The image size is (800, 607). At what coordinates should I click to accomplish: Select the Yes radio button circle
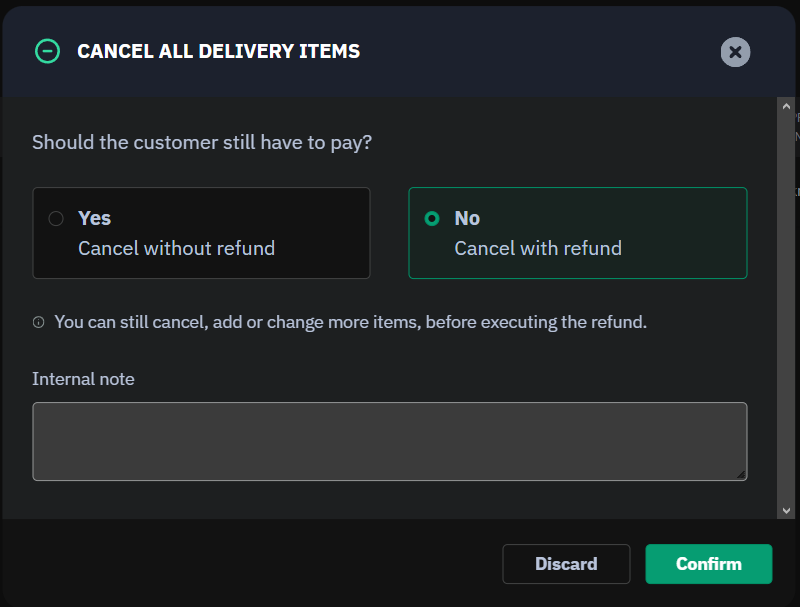pos(56,218)
